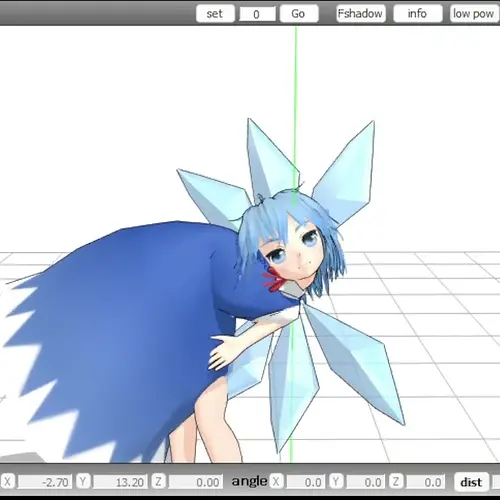
Task: Click the position X label button
Action: (x=7, y=482)
